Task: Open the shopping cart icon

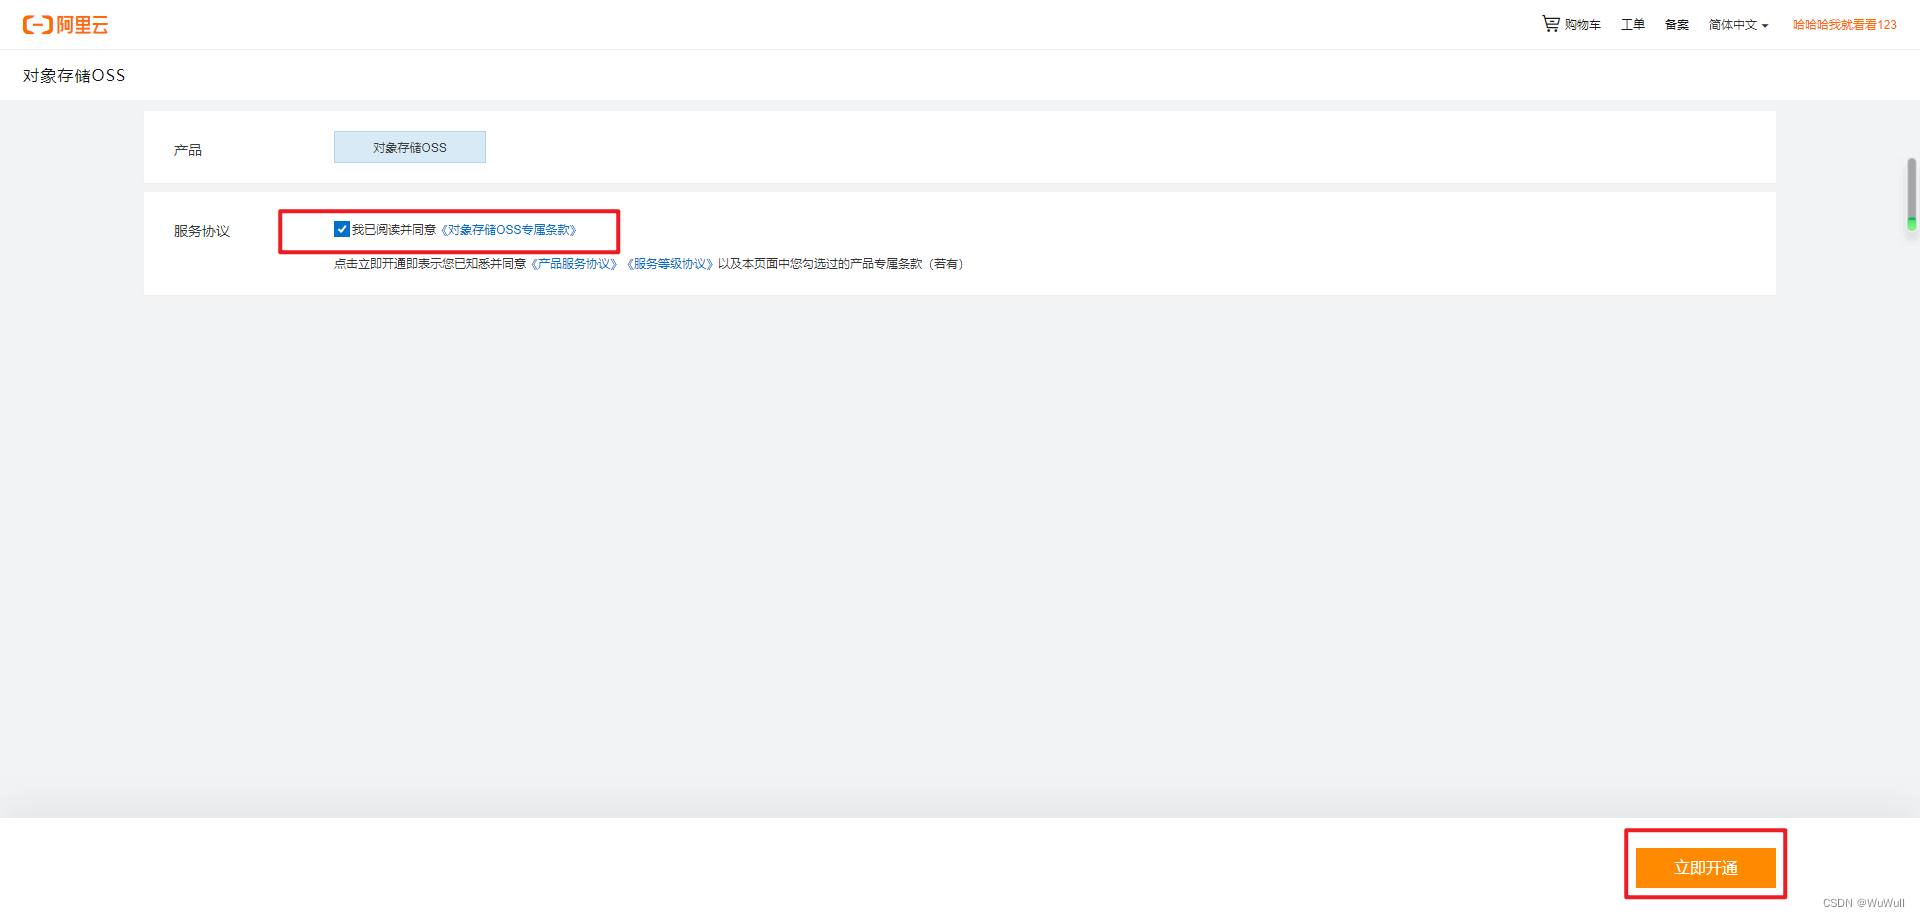Action: click(1550, 24)
